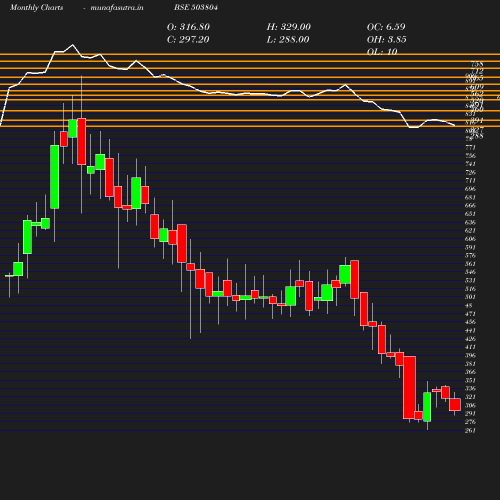Click the 726 price axis label

tap(470, 172)
